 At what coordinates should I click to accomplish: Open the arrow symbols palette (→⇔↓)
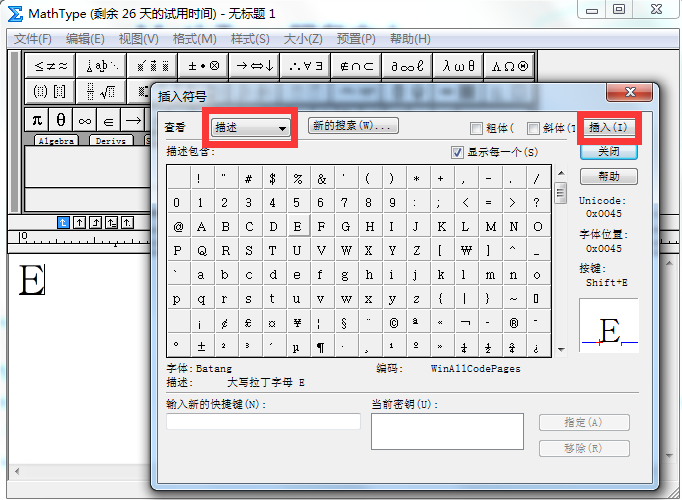pyautogui.click(x=254, y=66)
